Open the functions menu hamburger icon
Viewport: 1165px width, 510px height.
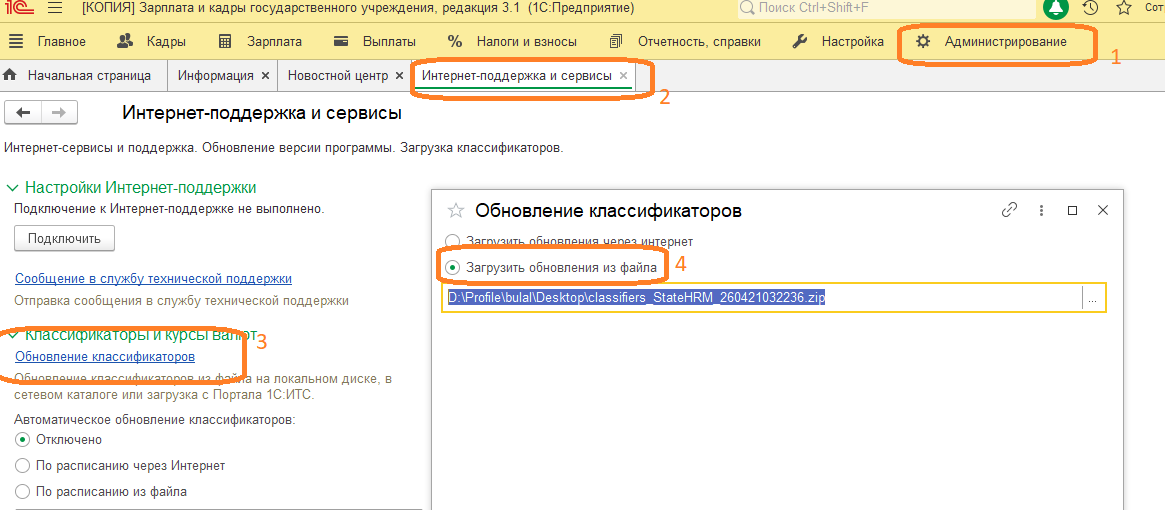[x=55, y=8]
